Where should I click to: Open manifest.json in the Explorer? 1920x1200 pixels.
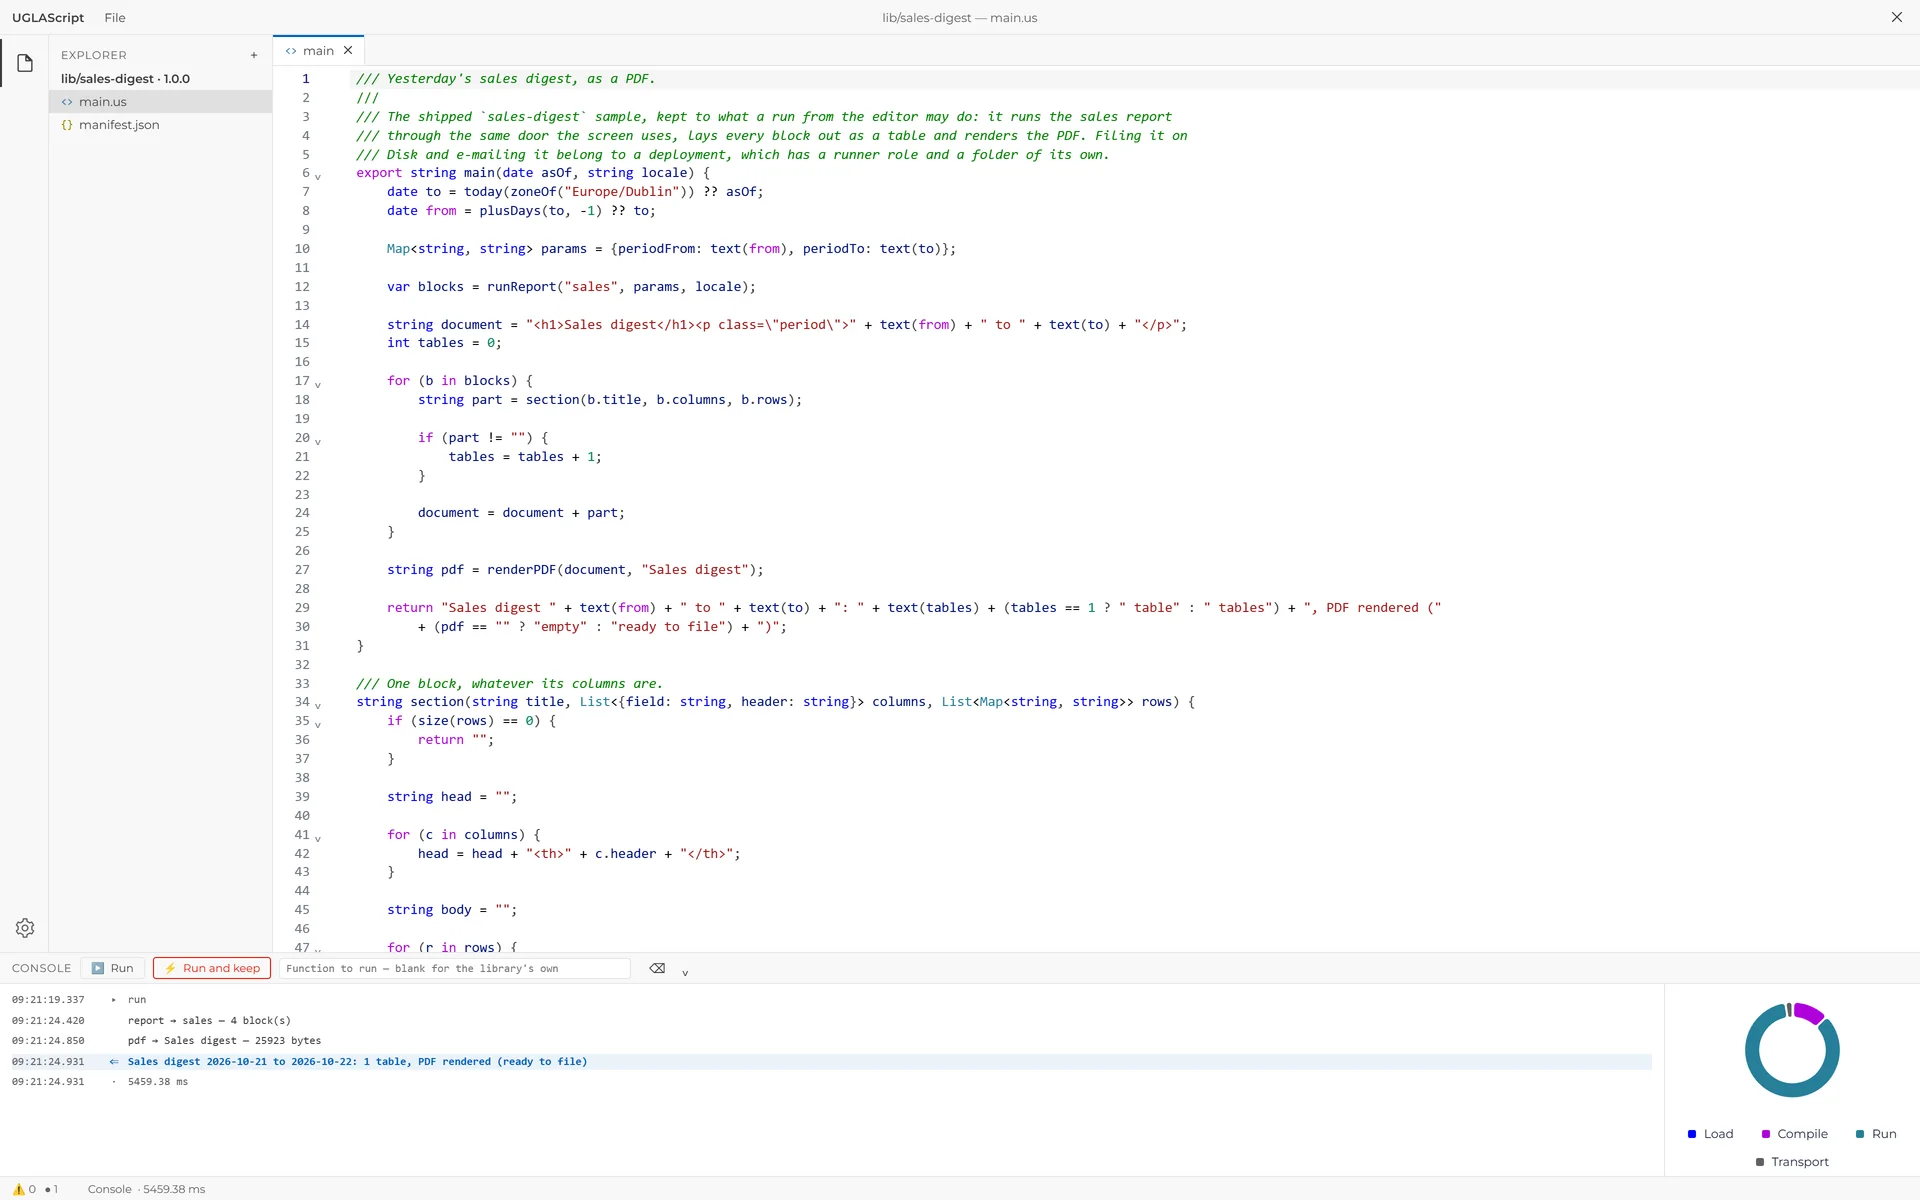coord(161,125)
